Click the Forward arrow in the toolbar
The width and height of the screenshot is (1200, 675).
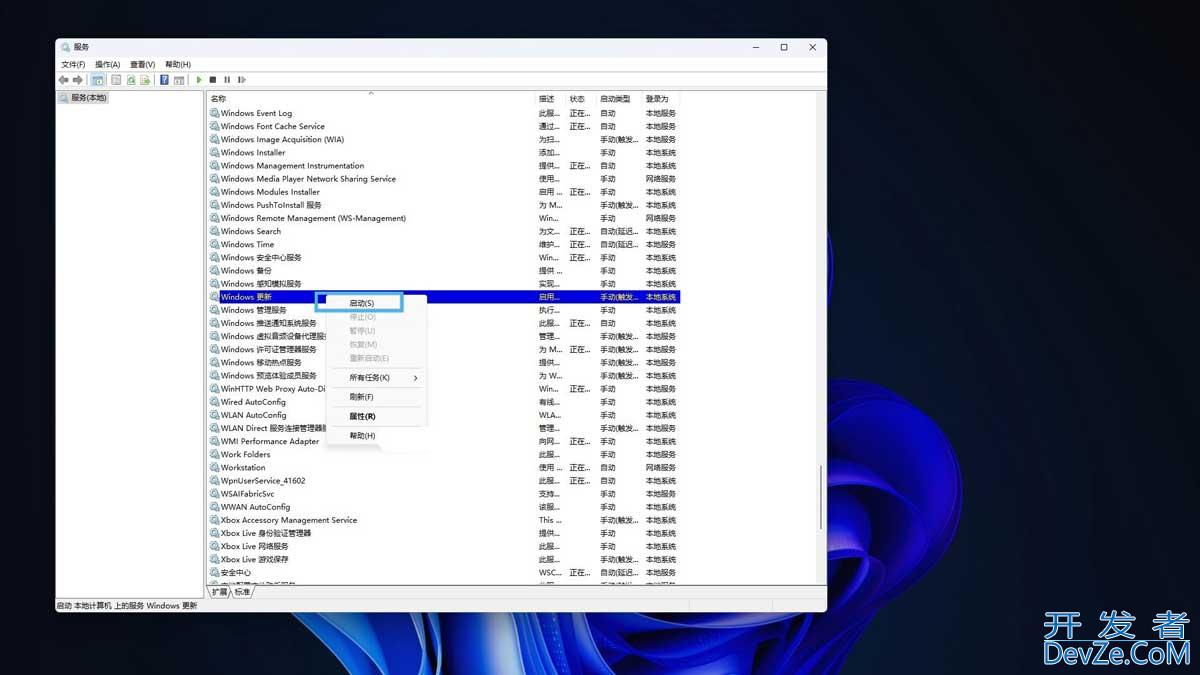pyautogui.click(x=77, y=80)
